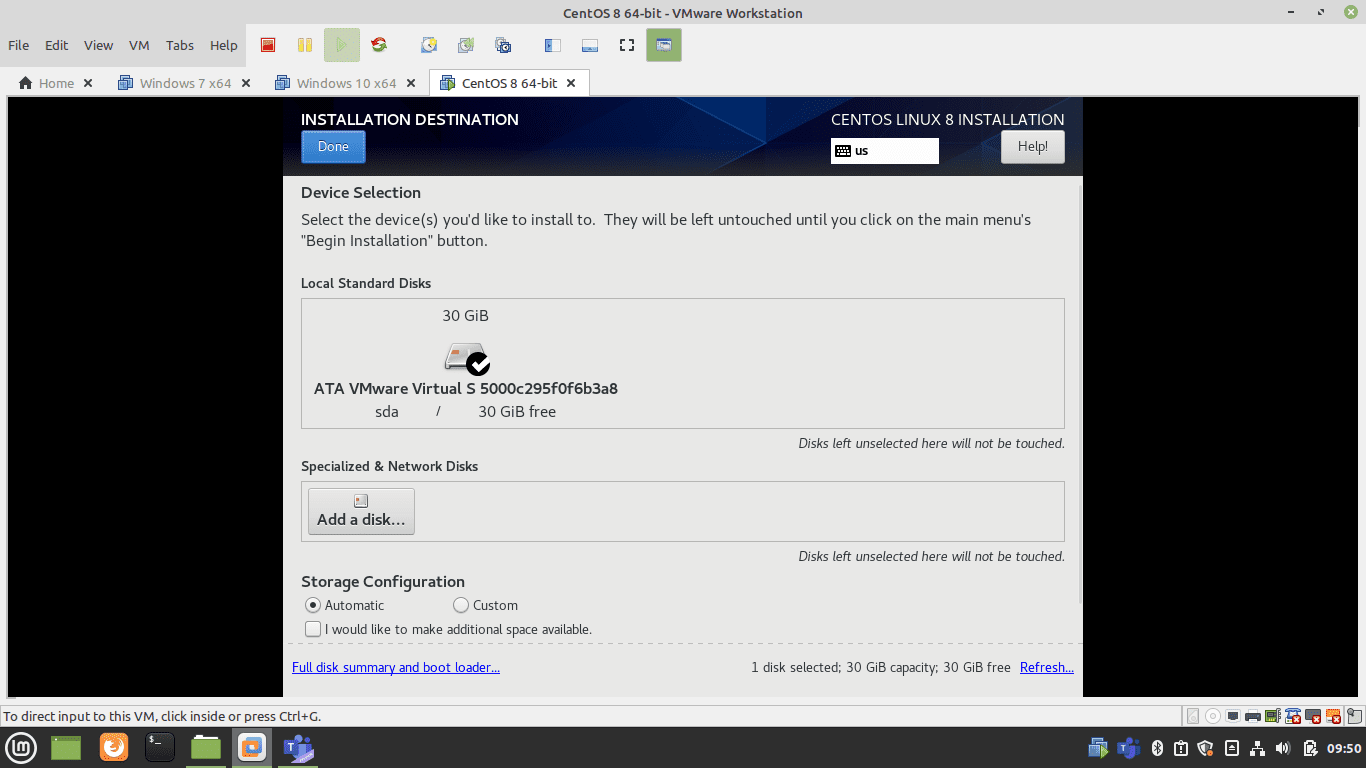The width and height of the screenshot is (1366, 768).
Task: Click the volume speaker tray icon
Action: [1283, 748]
